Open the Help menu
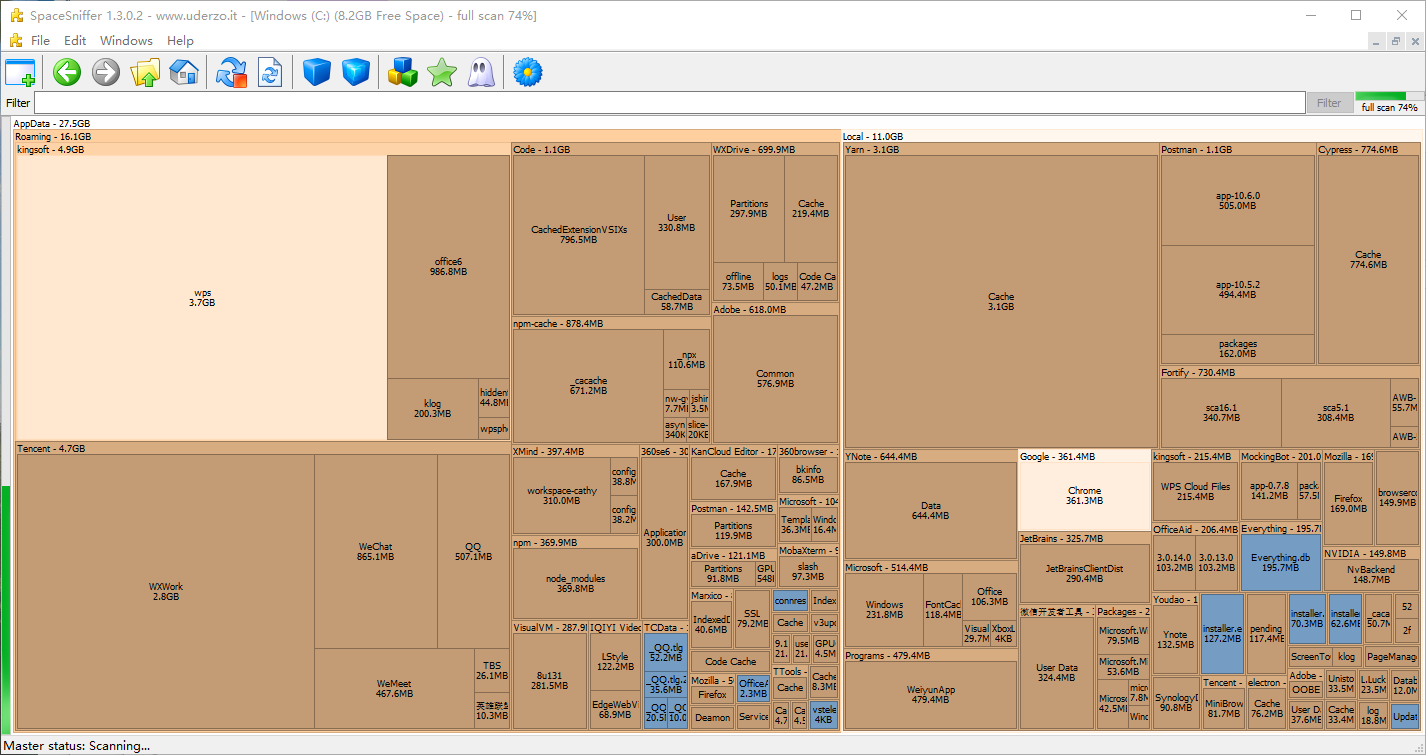The image size is (1426, 755). [x=180, y=40]
